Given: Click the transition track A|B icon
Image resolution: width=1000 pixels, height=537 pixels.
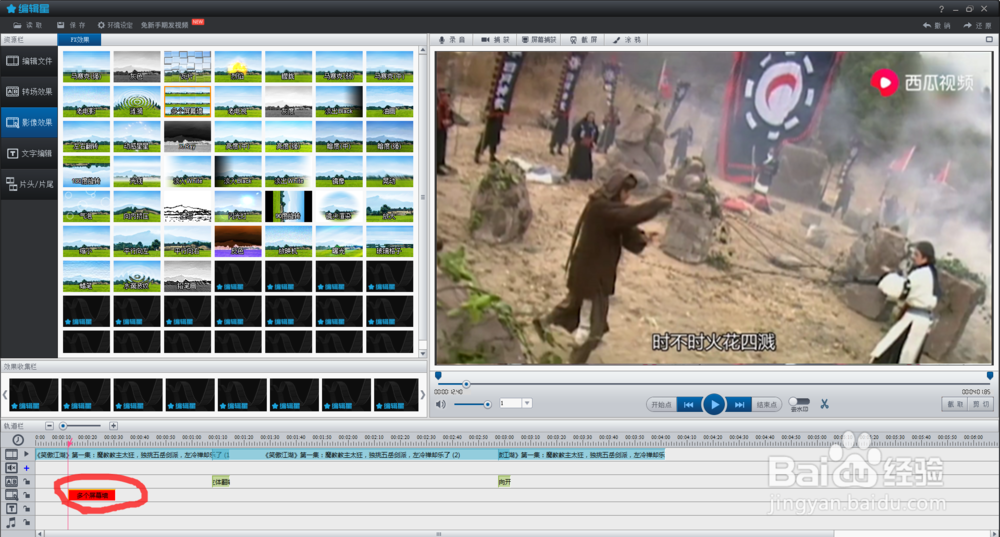Looking at the screenshot, I should pos(11,482).
